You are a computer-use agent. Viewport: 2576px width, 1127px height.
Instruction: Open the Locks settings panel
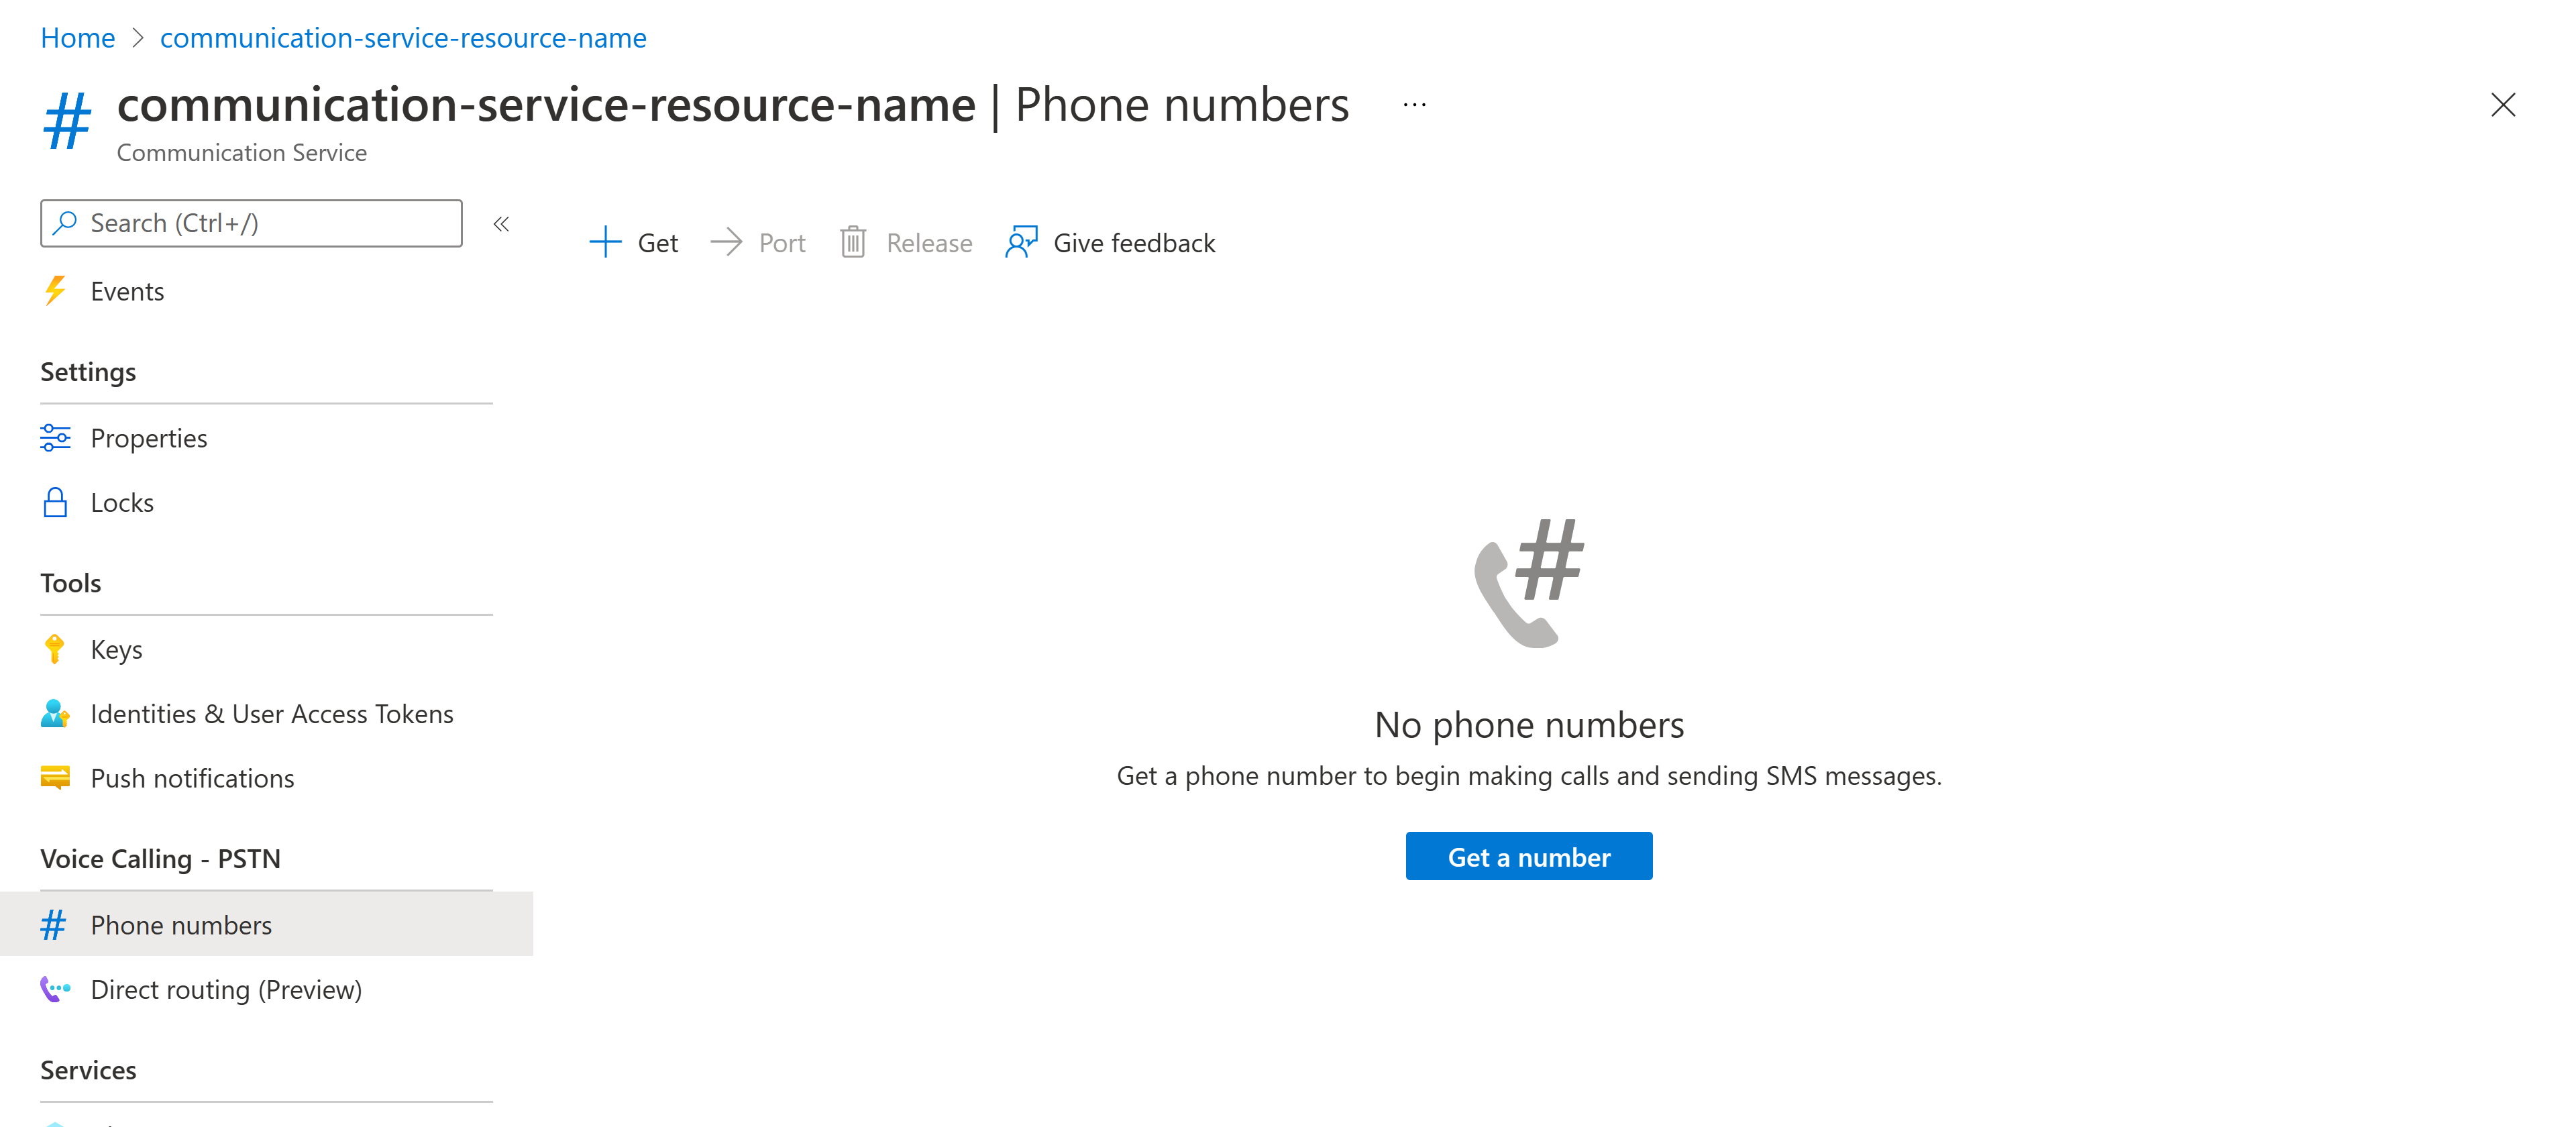[123, 501]
